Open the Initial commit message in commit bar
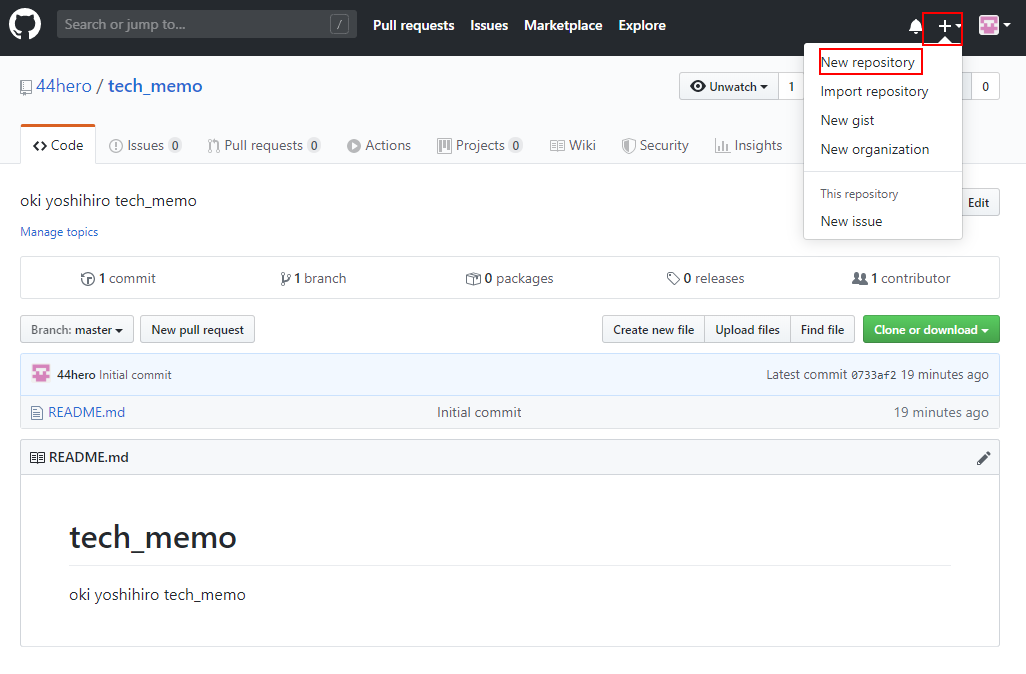1026x674 pixels. tap(135, 375)
